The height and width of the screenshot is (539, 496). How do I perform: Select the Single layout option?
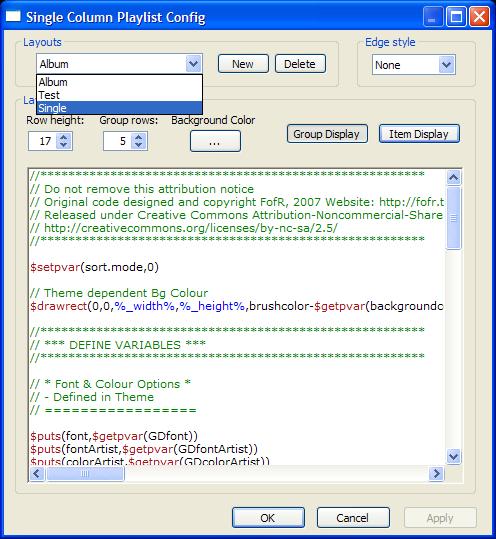click(119, 108)
